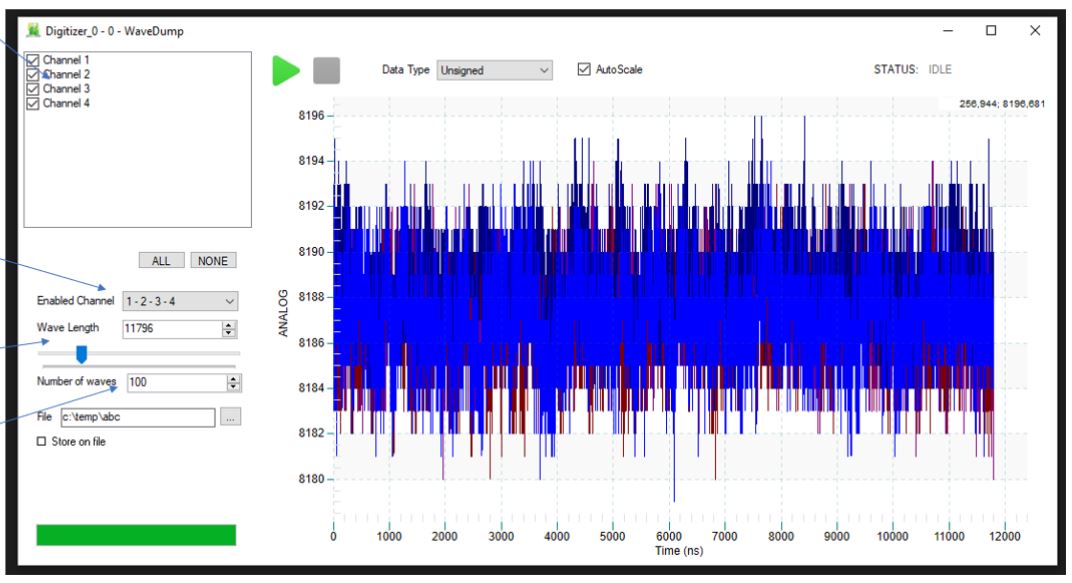Decrease Wave Length with down arrow

click(x=229, y=333)
